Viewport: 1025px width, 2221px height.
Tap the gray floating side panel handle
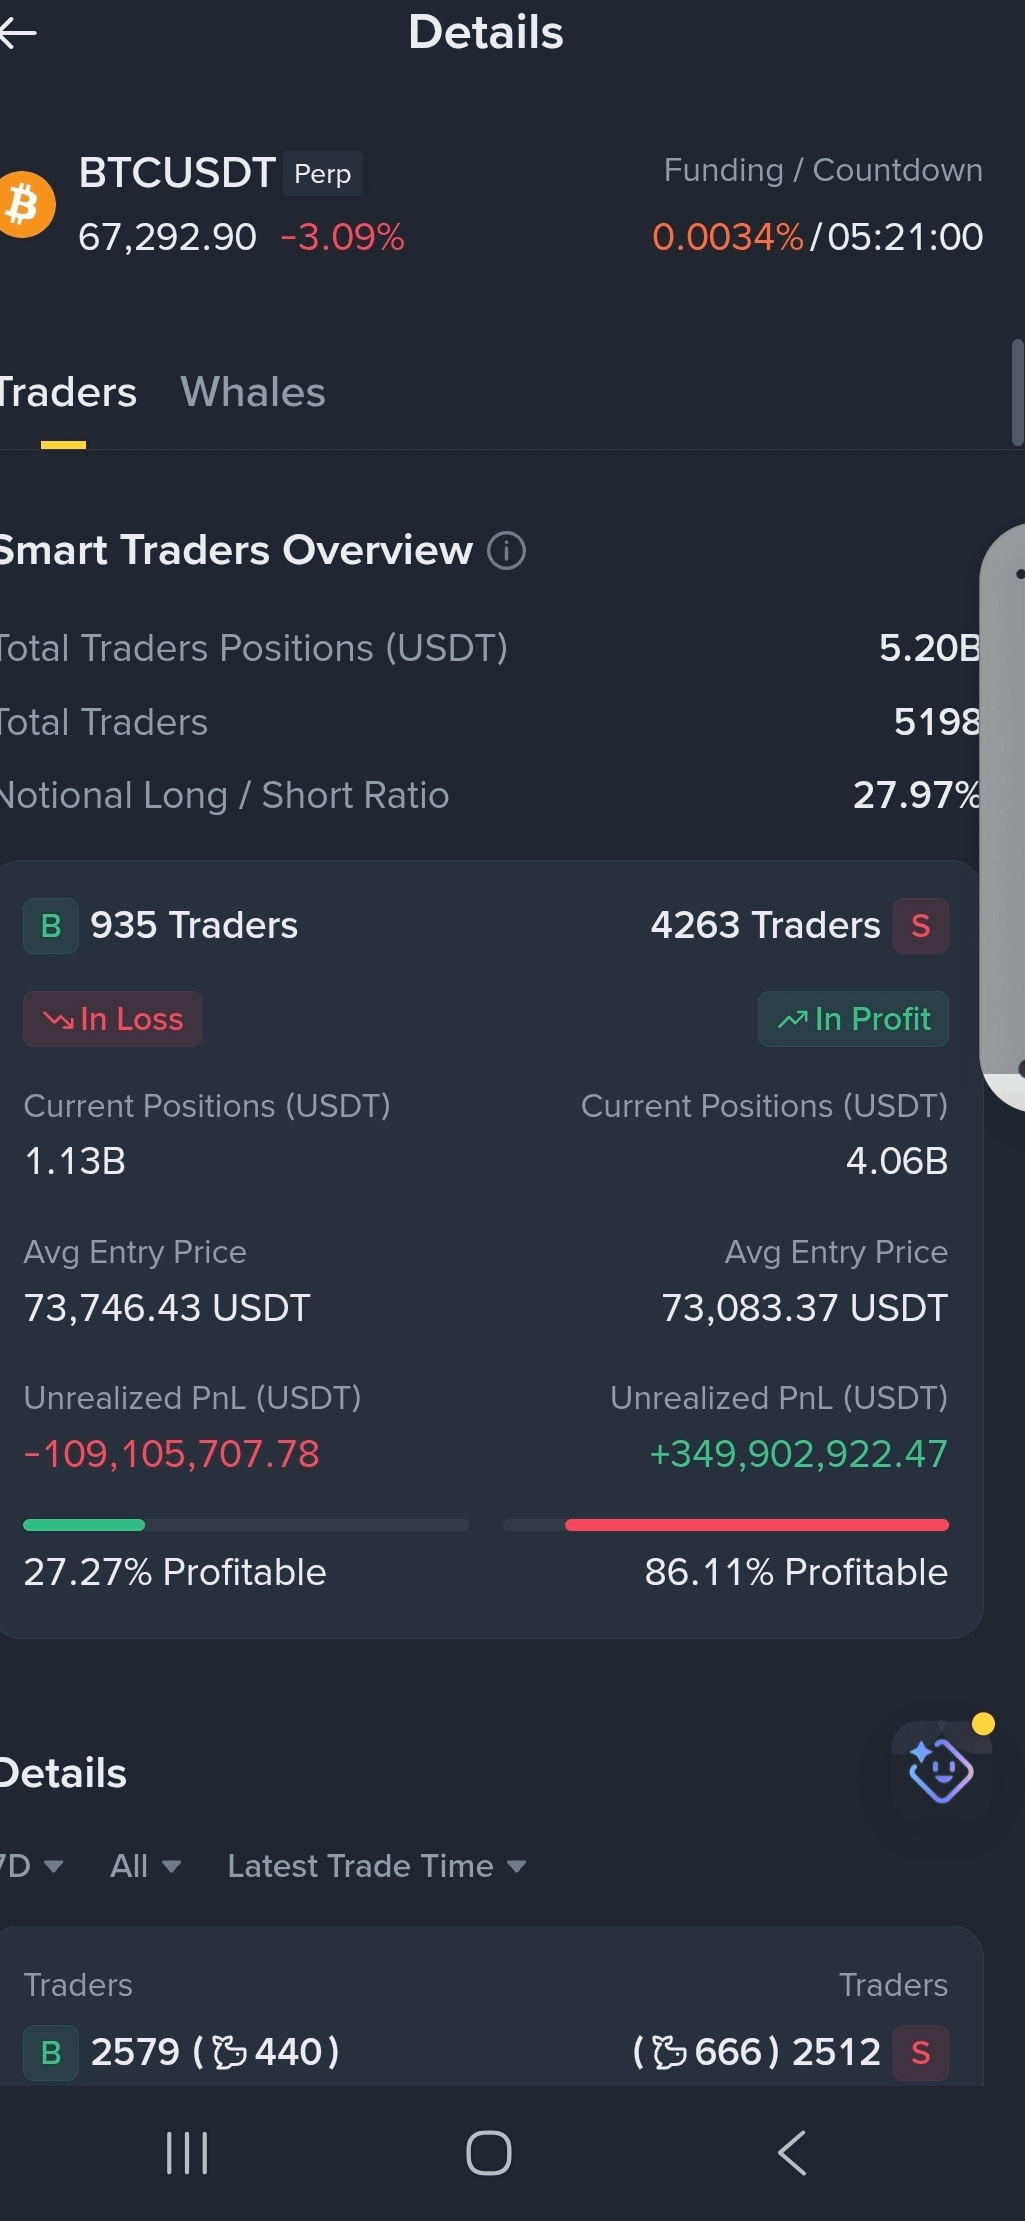coord(1003,816)
